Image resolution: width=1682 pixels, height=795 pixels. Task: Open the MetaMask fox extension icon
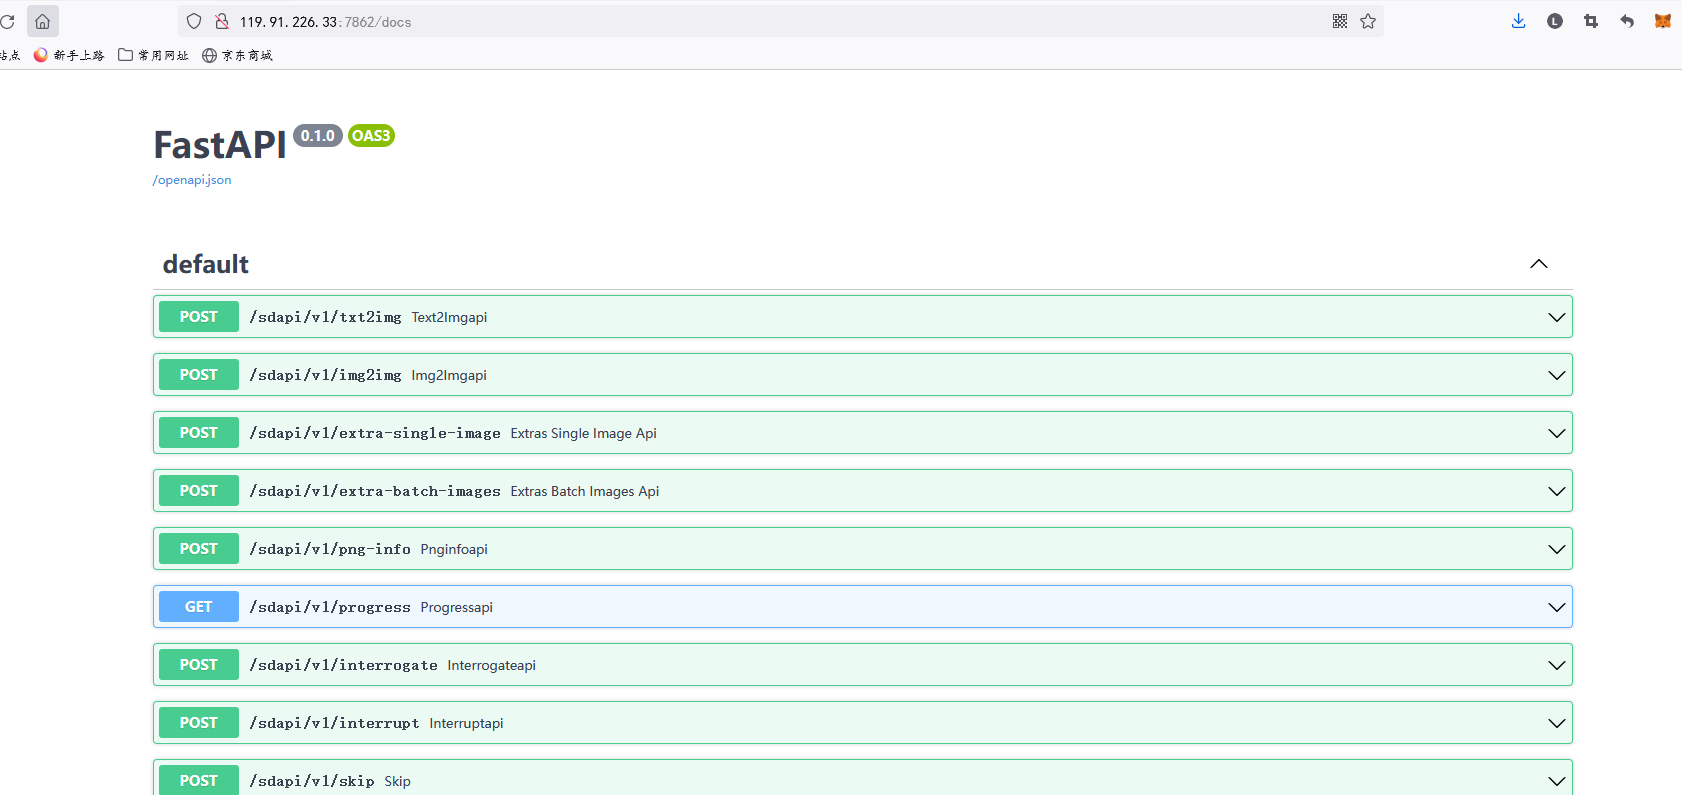click(1663, 21)
